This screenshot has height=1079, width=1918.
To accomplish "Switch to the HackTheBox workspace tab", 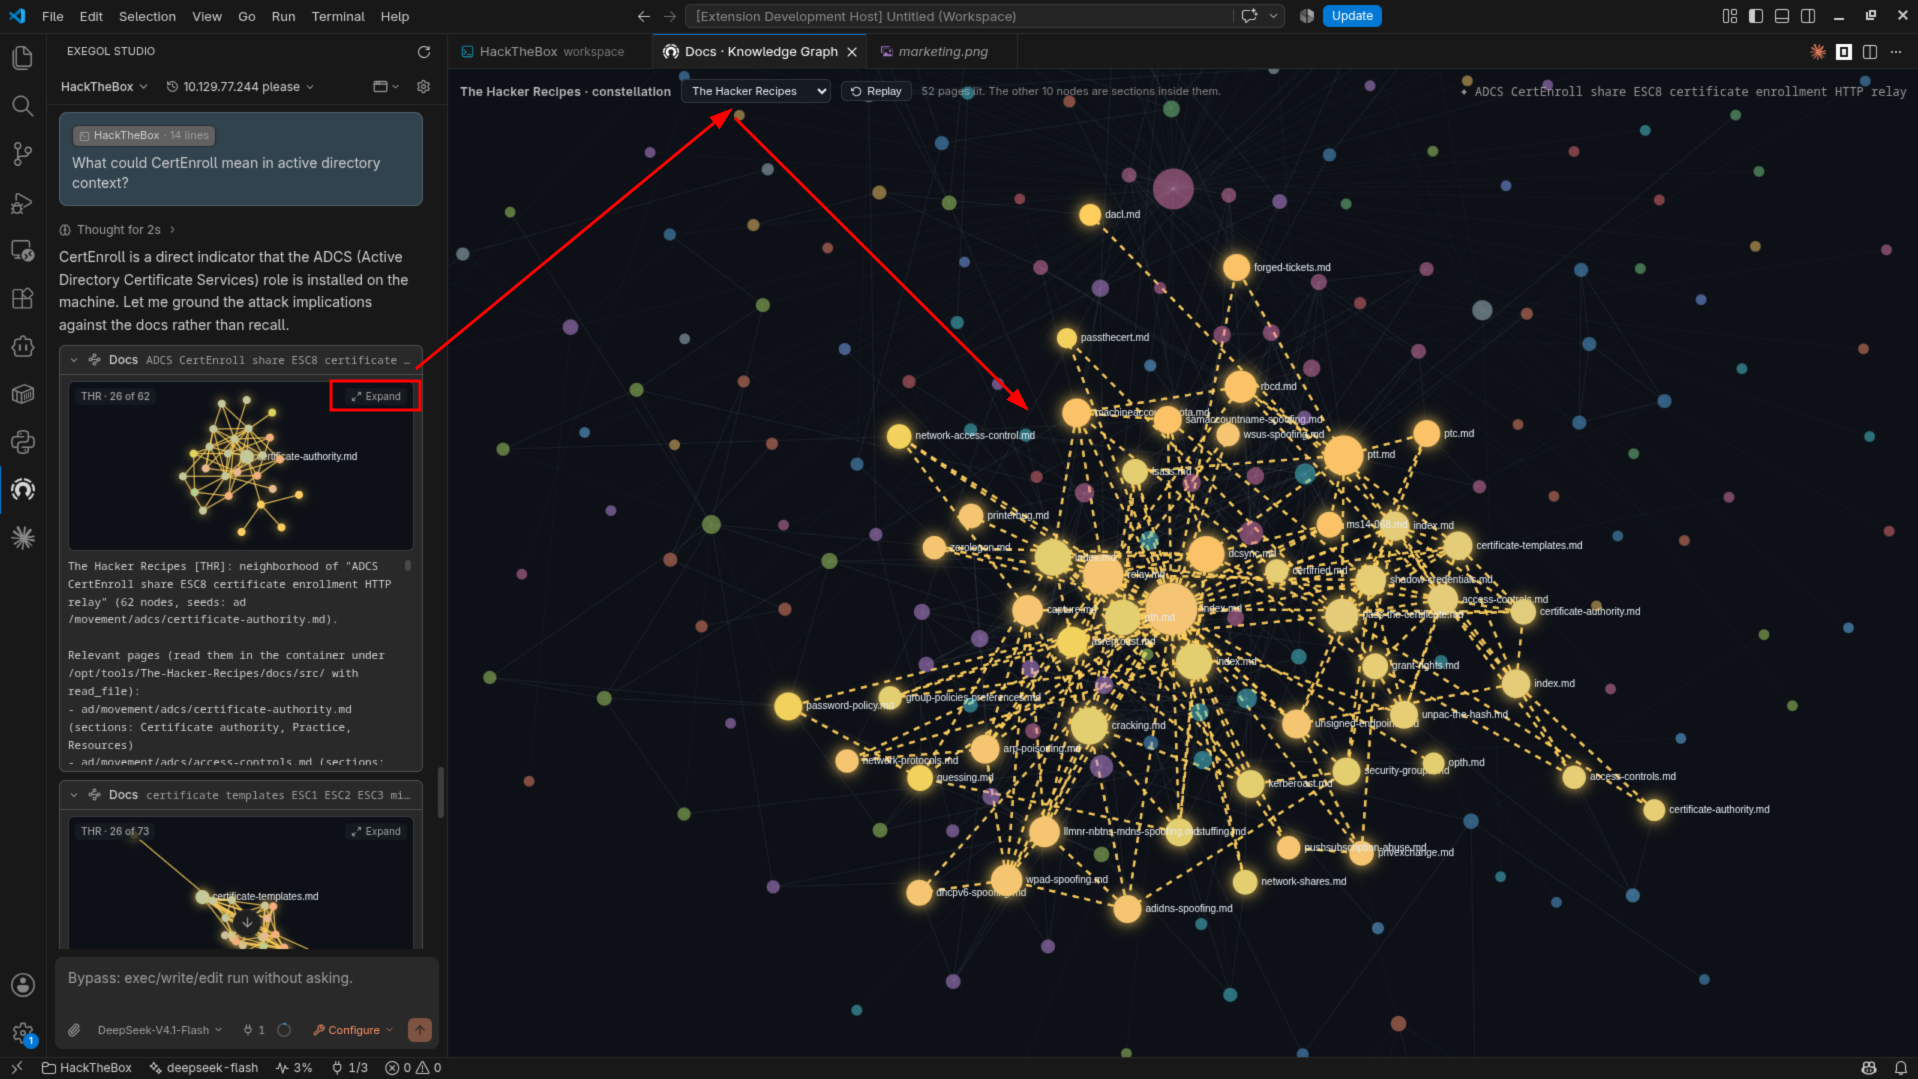I will click(550, 52).
